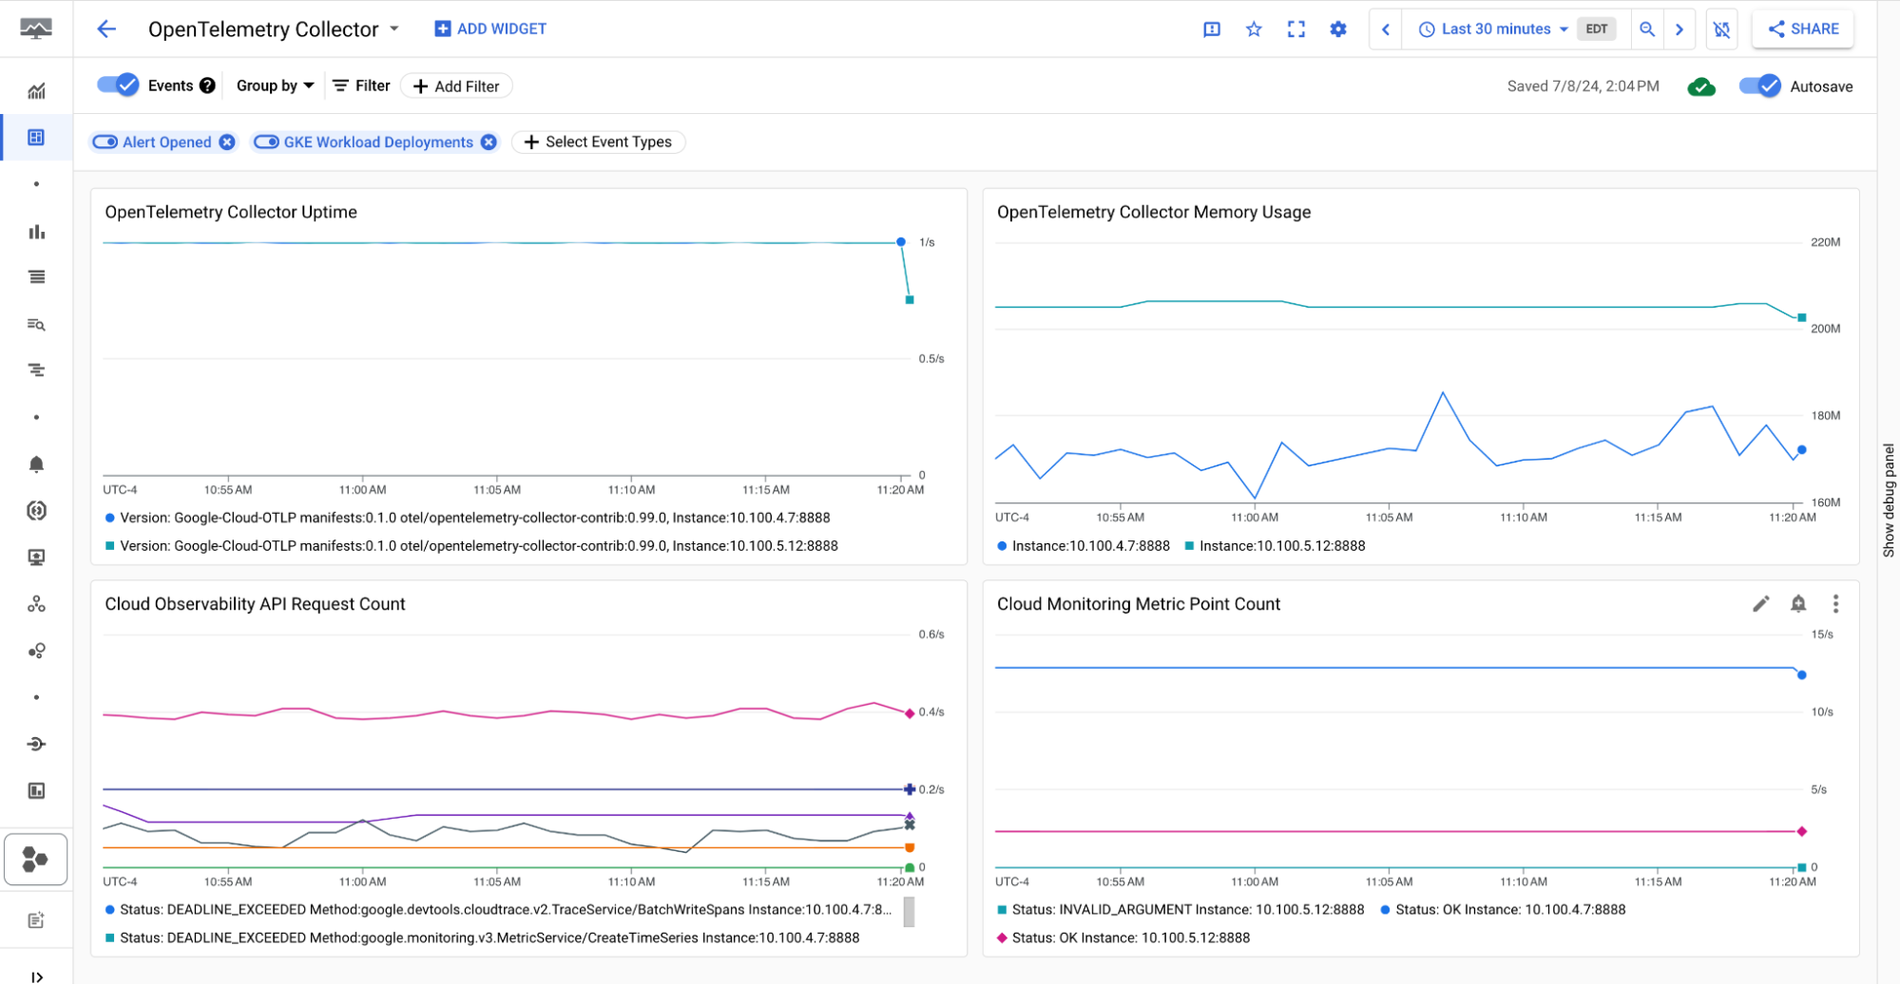The width and height of the screenshot is (1900, 984).
Task: Click the ADD WIDGET plus icon button
Action: [x=490, y=29]
